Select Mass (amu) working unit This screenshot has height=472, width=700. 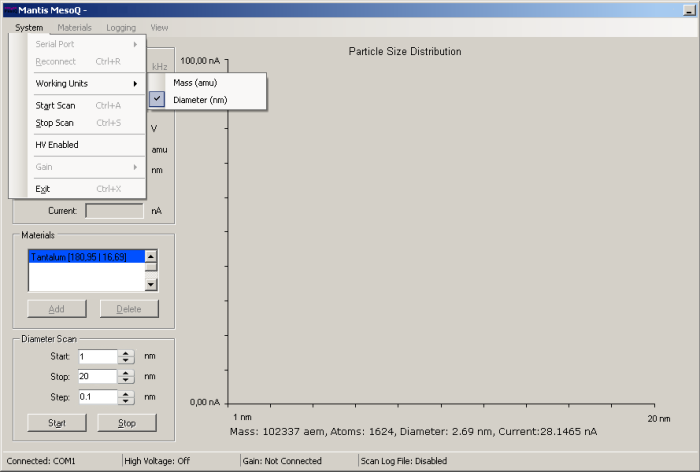(x=208, y=83)
